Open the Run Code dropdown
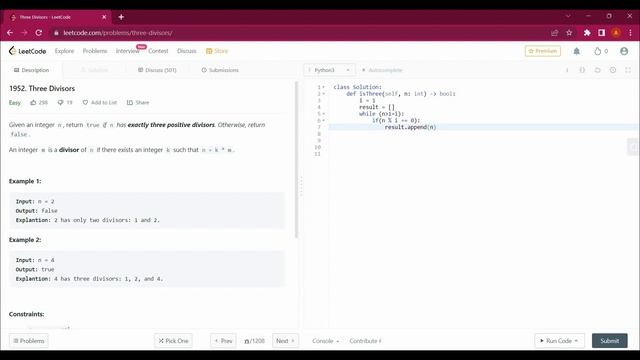Image resolution: width=640 pixels, height=360 pixels. [560, 341]
